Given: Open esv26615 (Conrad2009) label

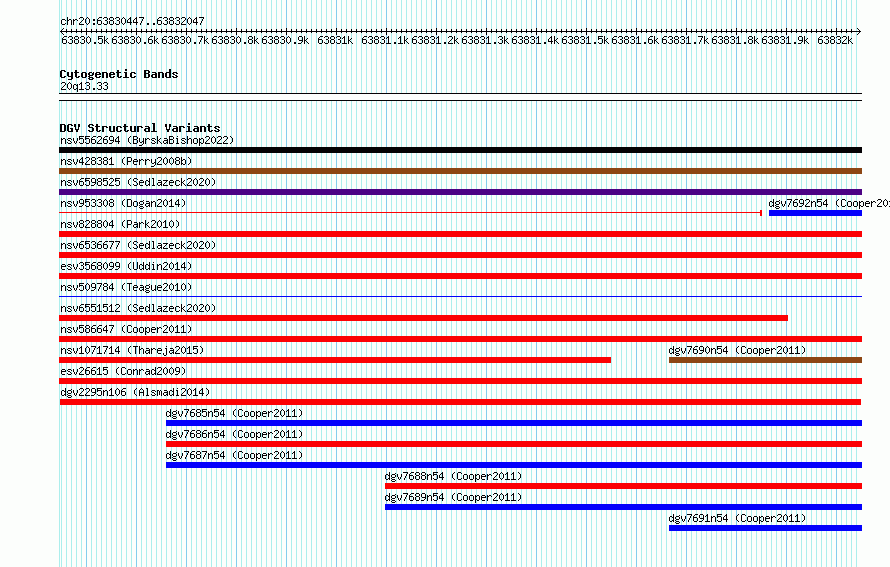Looking at the screenshot, I should point(123,371).
